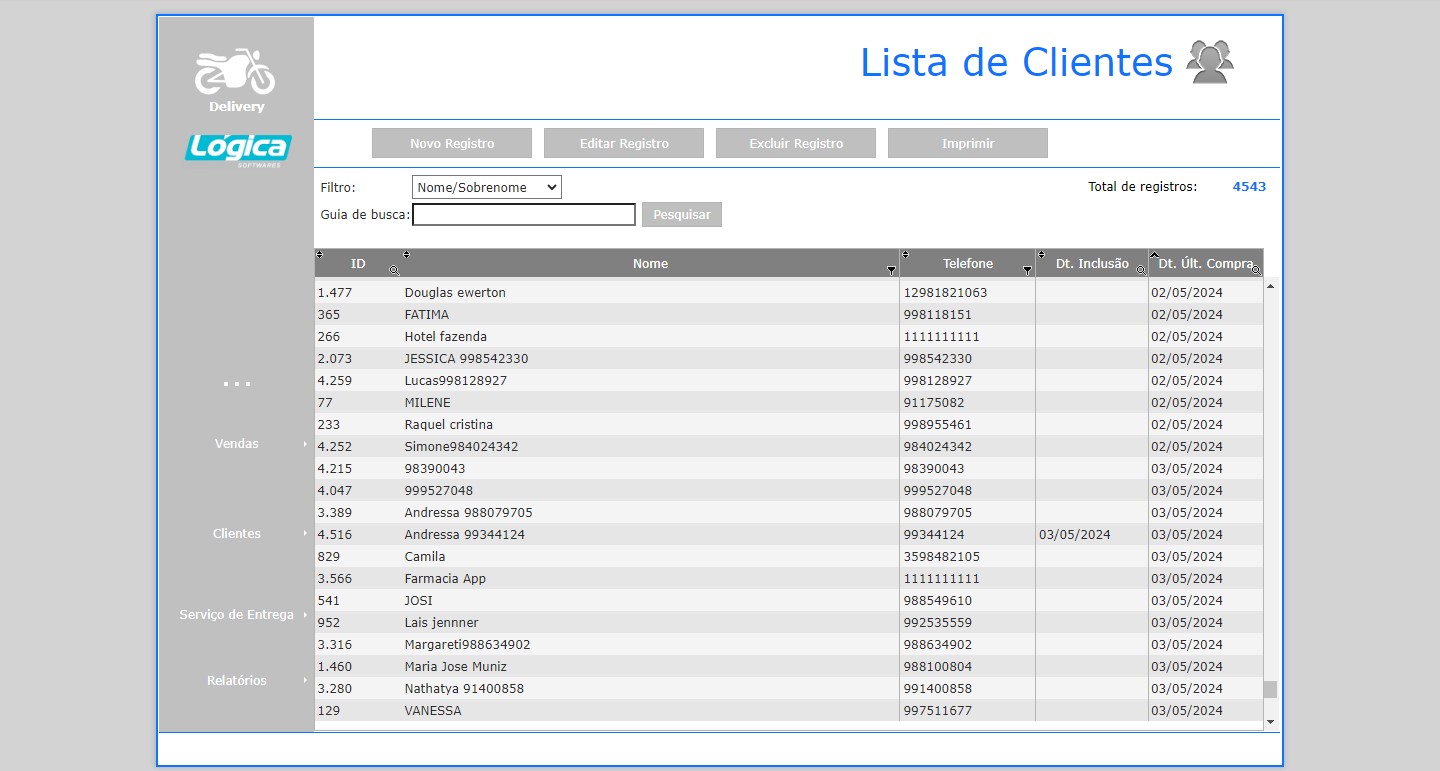This screenshot has width=1440, height=771.
Task: Open the Telefone column filter dropdown arrow
Action: 1027,271
